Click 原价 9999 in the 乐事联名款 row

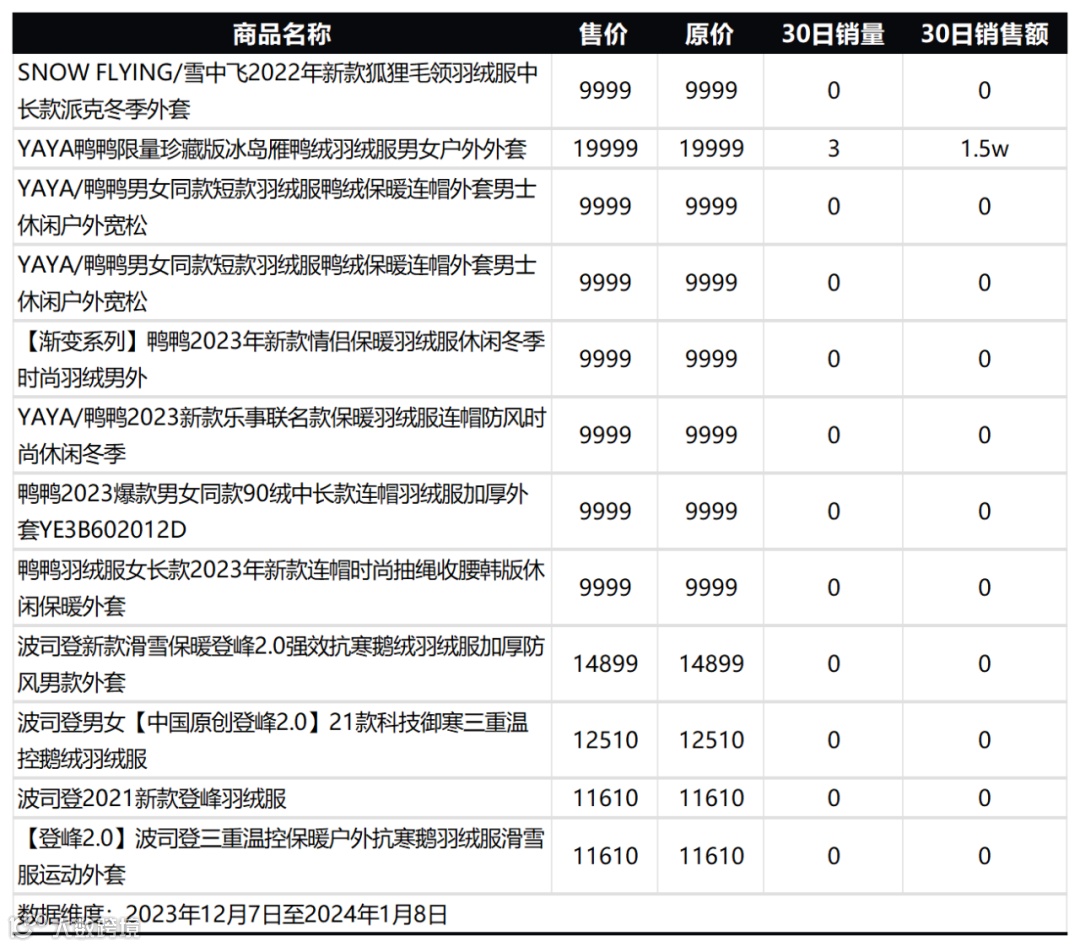[x=711, y=435]
